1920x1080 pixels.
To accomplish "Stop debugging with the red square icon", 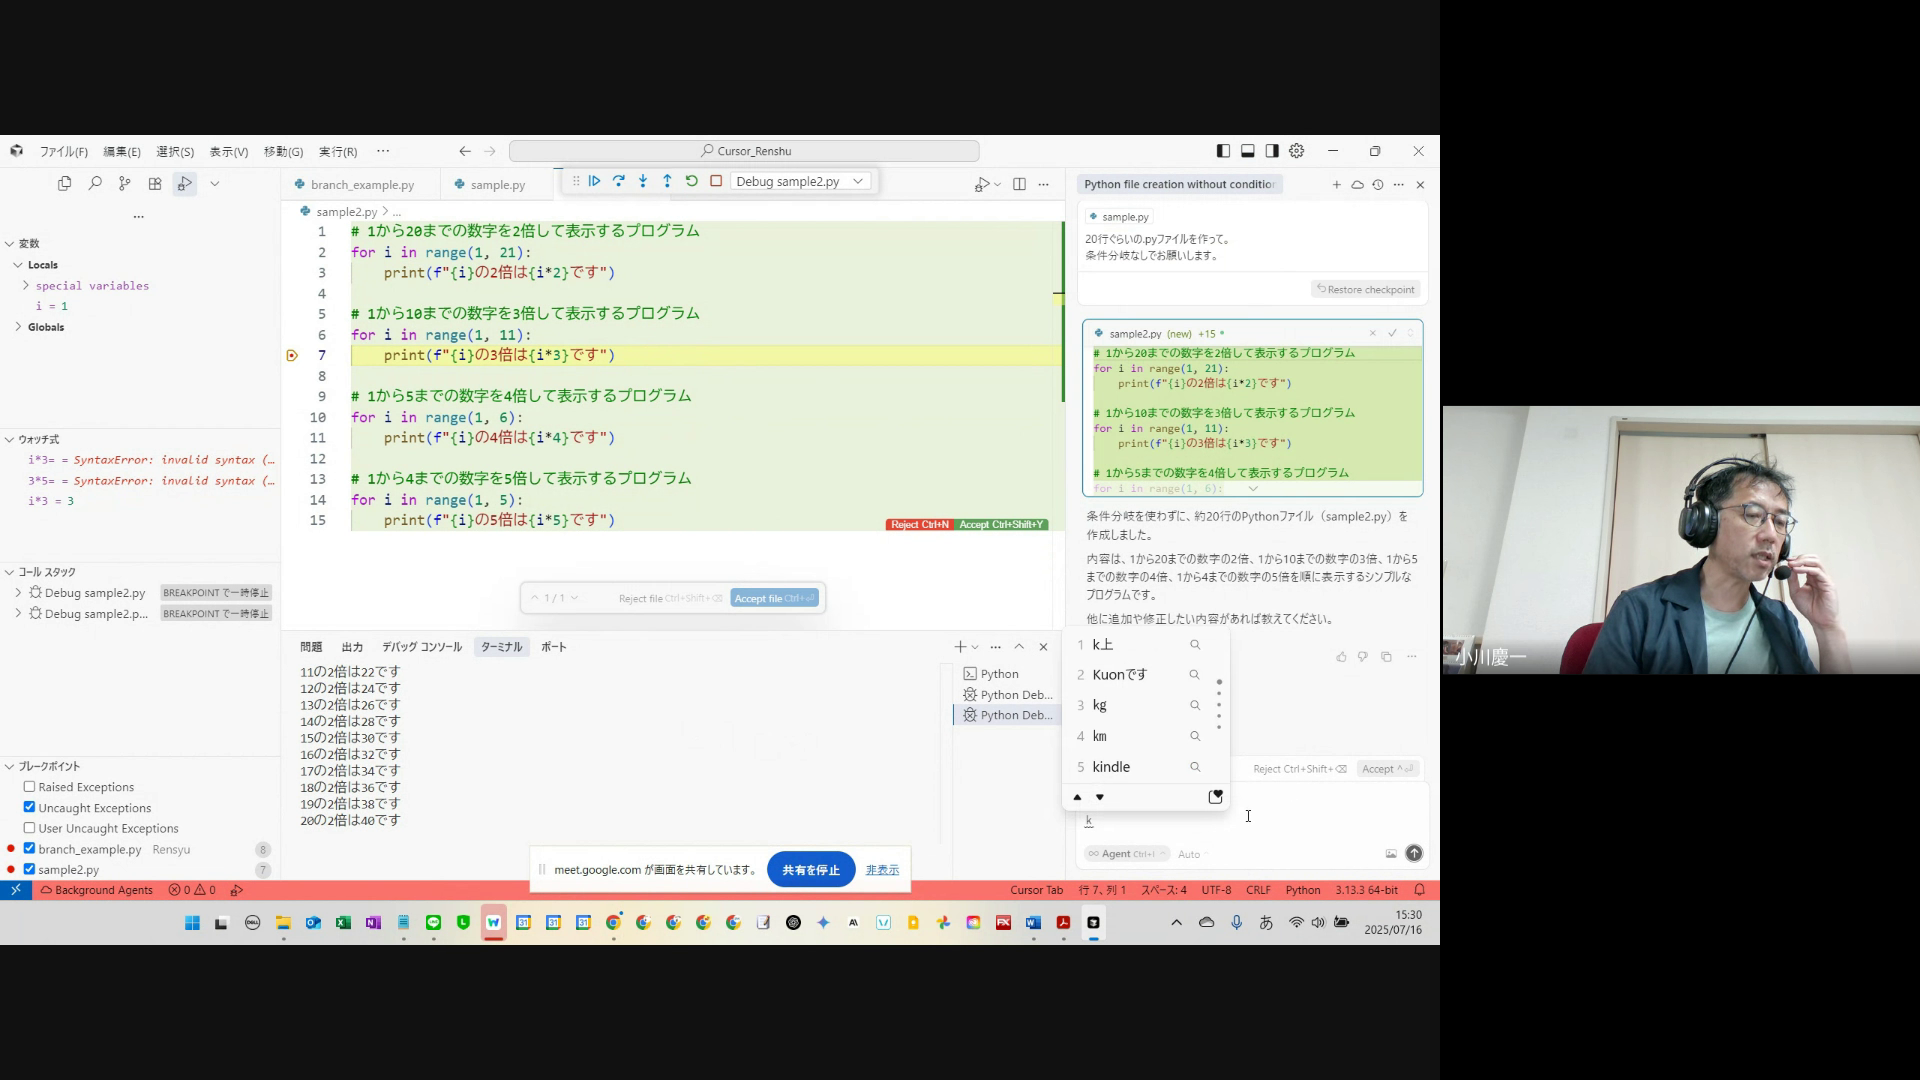I will click(x=716, y=181).
